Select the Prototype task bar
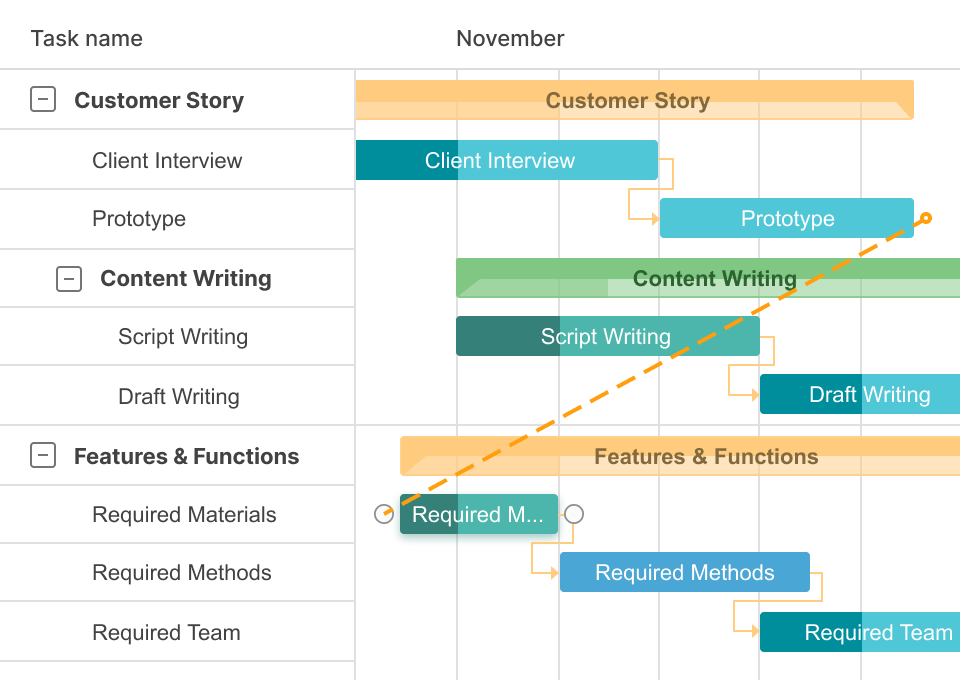Image resolution: width=960 pixels, height=680 pixels. coord(786,218)
